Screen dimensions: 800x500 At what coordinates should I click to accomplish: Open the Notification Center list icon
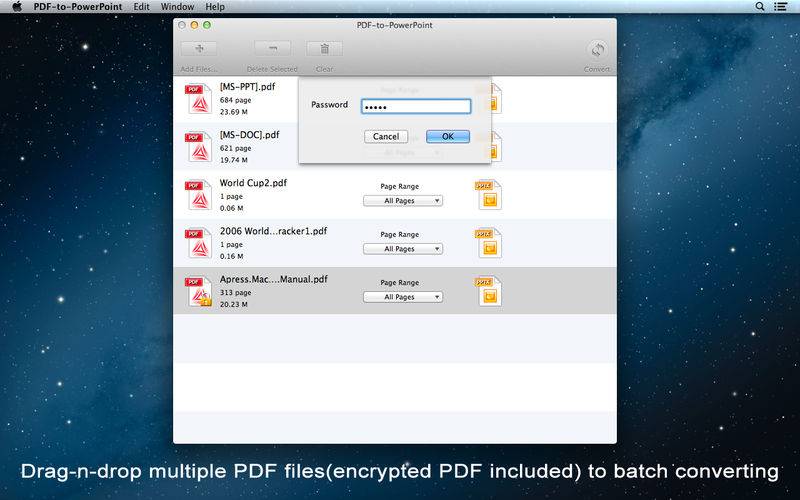780,7
